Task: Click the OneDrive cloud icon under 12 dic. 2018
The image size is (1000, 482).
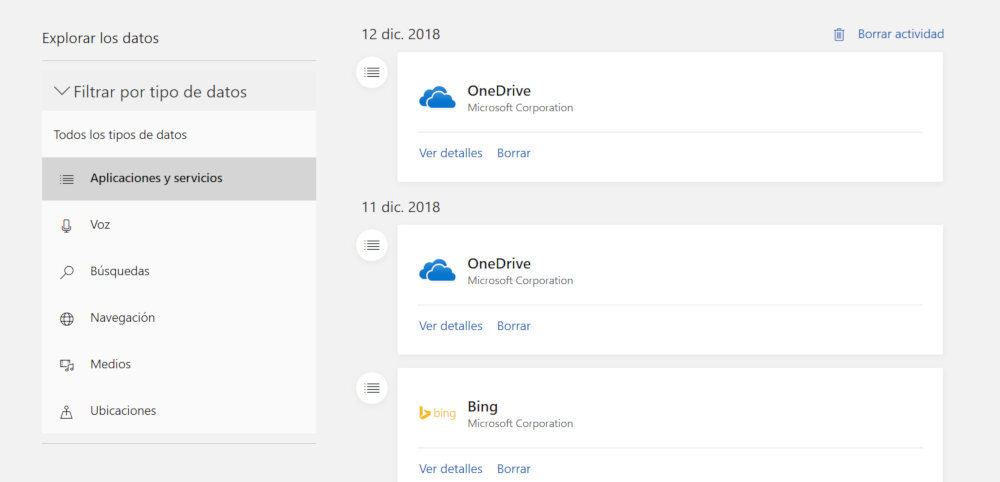Action: 437,98
